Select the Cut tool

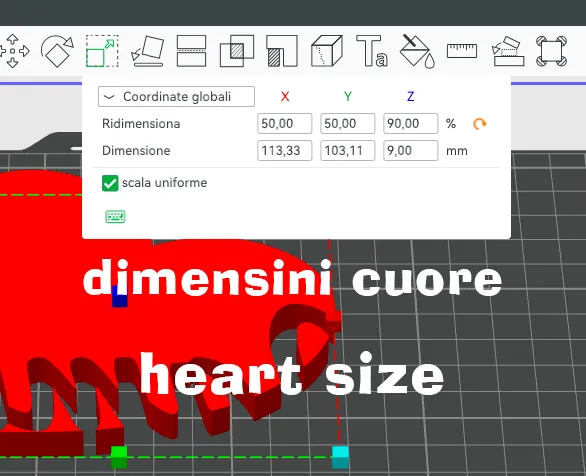coord(191,51)
